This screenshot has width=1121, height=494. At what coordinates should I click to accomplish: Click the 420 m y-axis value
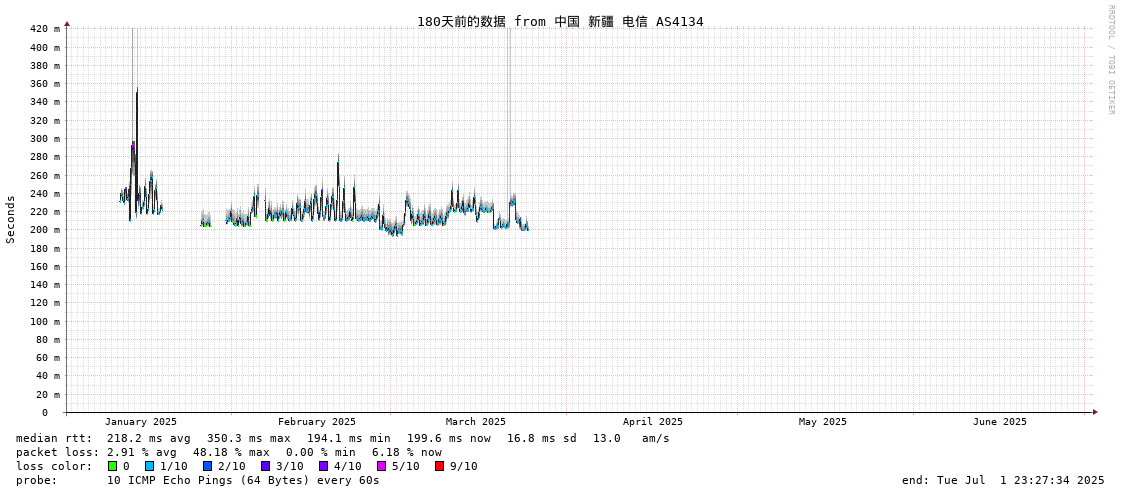pyautogui.click(x=44, y=29)
